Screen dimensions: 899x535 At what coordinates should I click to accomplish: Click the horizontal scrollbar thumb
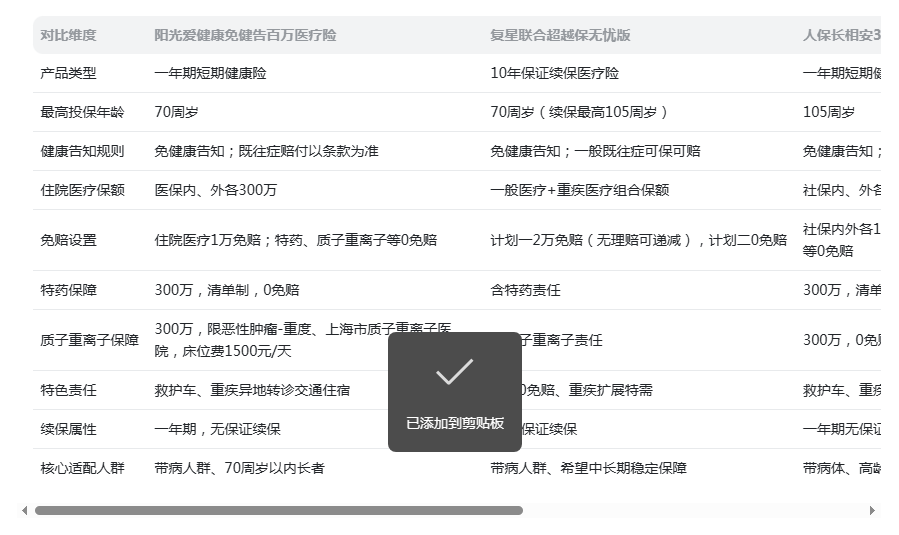click(x=279, y=510)
